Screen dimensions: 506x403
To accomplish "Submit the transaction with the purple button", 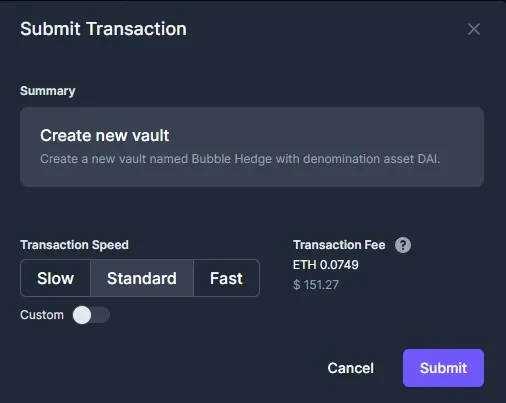I will click(x=443, y=368).
